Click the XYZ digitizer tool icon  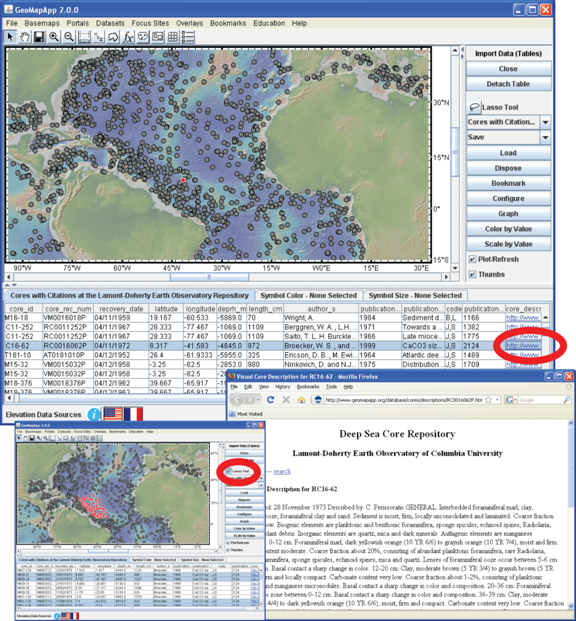[x=98, y=37]
